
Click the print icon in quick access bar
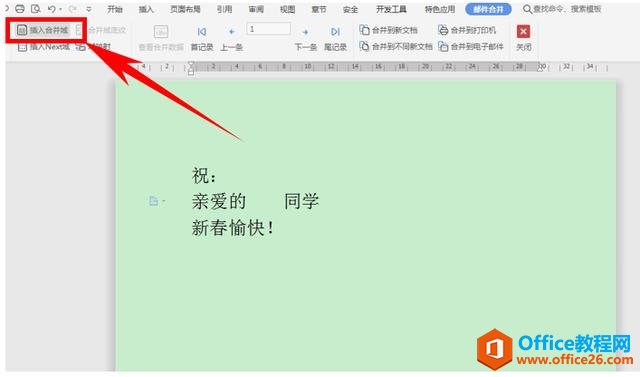20,9
